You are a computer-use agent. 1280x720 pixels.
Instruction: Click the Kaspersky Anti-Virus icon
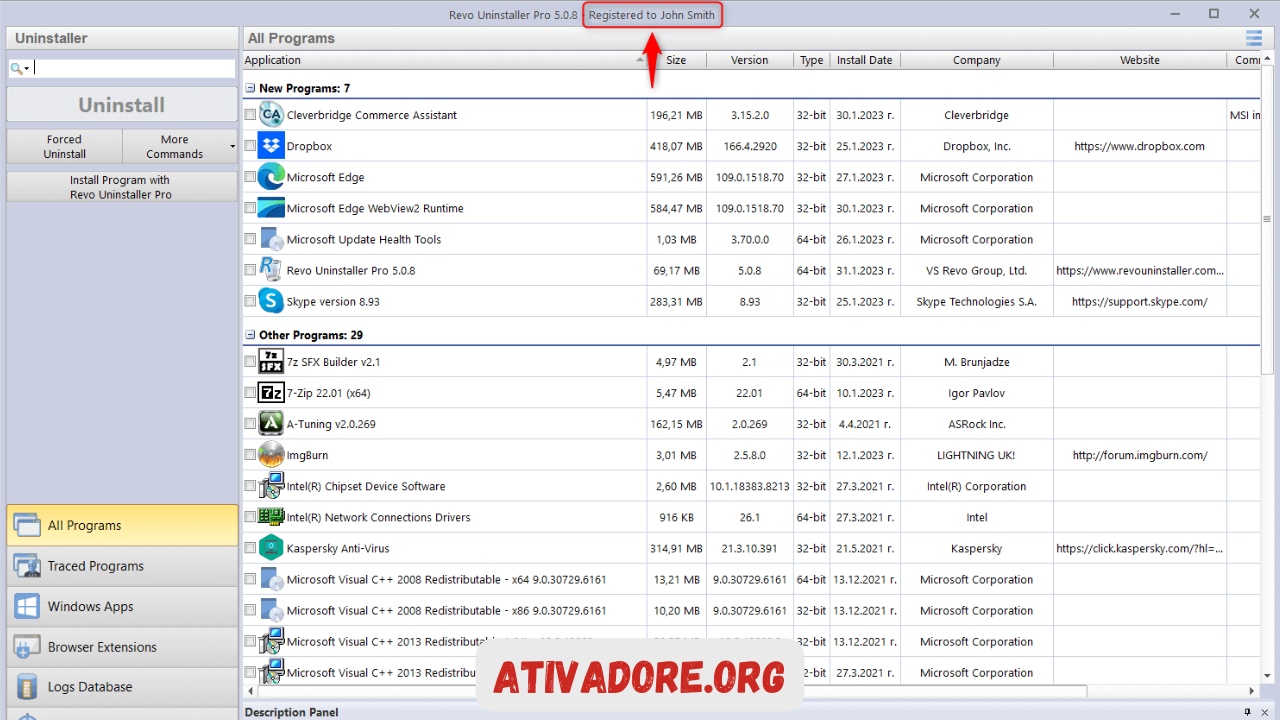(271, 548)
